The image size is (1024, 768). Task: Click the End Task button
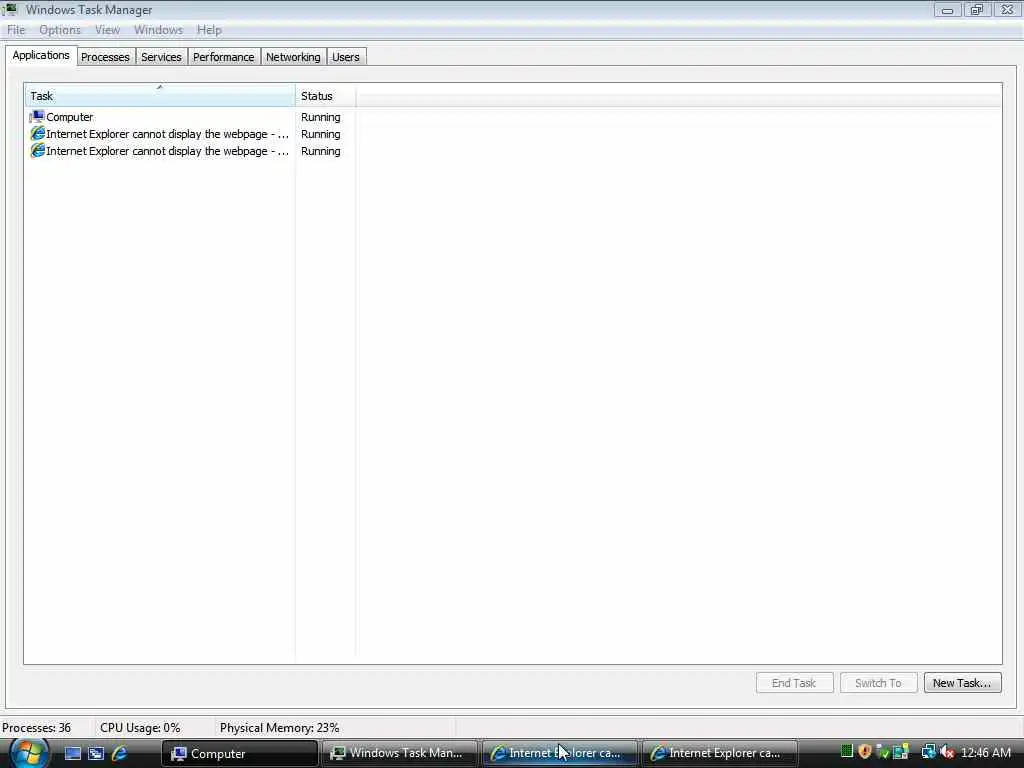coord(794,682)
